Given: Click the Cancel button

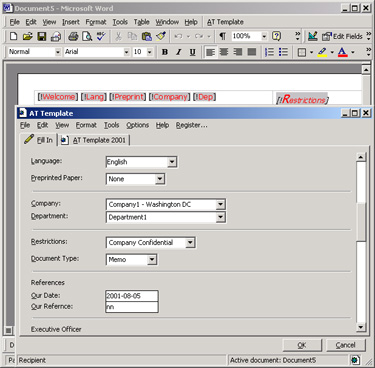Looking at the screenshot, I should click(345, 345).
